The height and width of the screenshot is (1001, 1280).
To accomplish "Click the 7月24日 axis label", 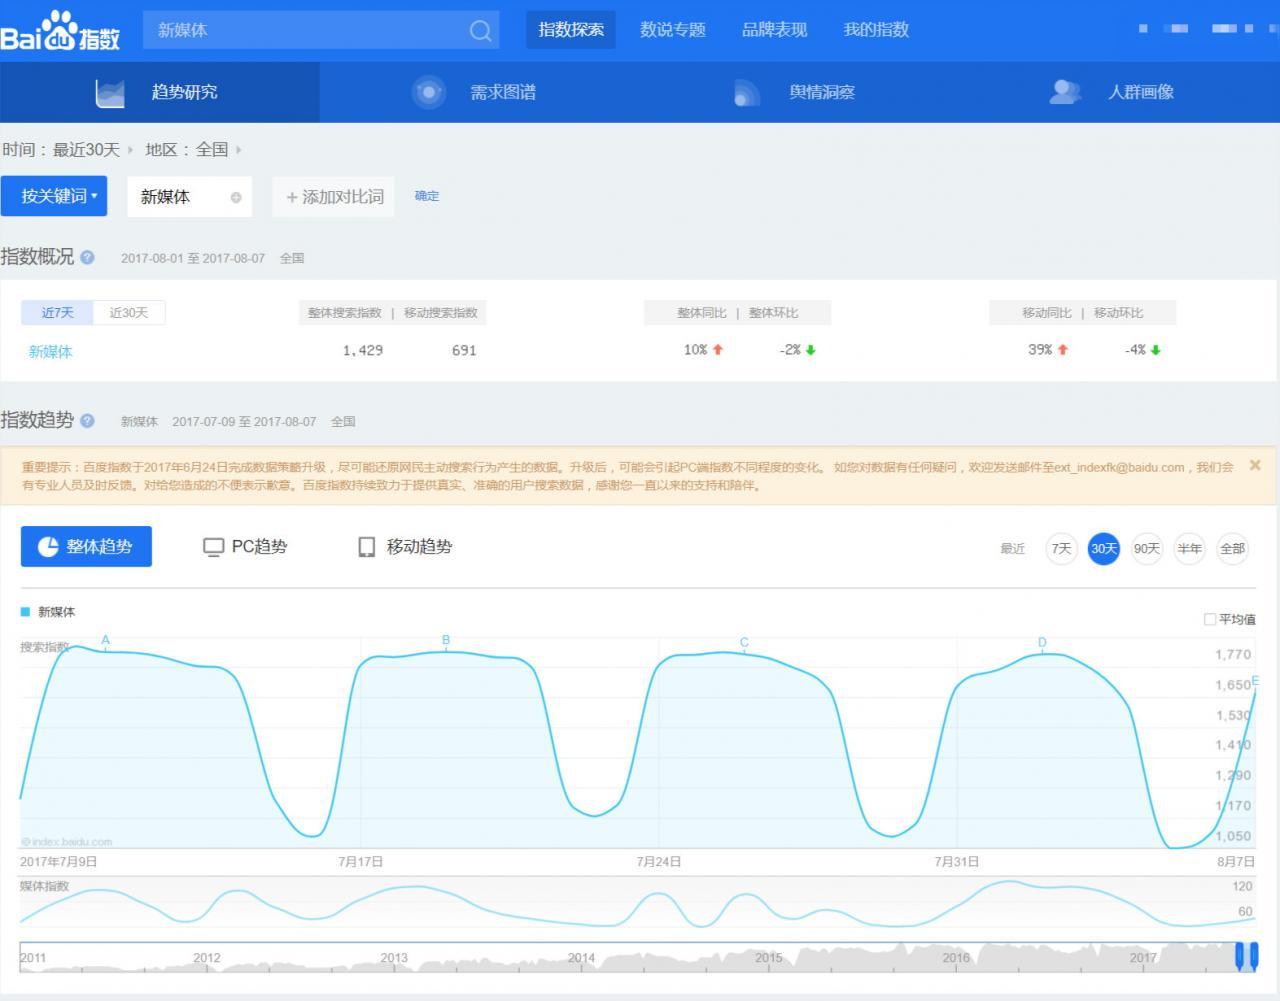I will pos(659,862).
